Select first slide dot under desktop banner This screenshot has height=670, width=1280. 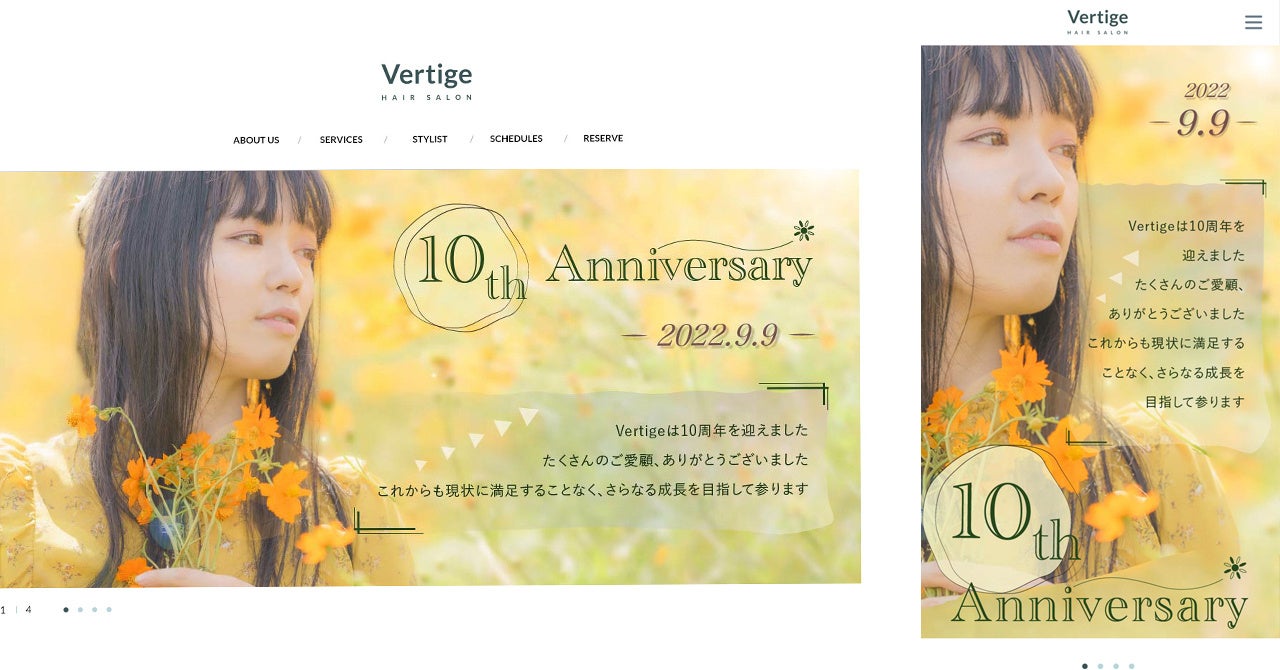pos(66,609)
